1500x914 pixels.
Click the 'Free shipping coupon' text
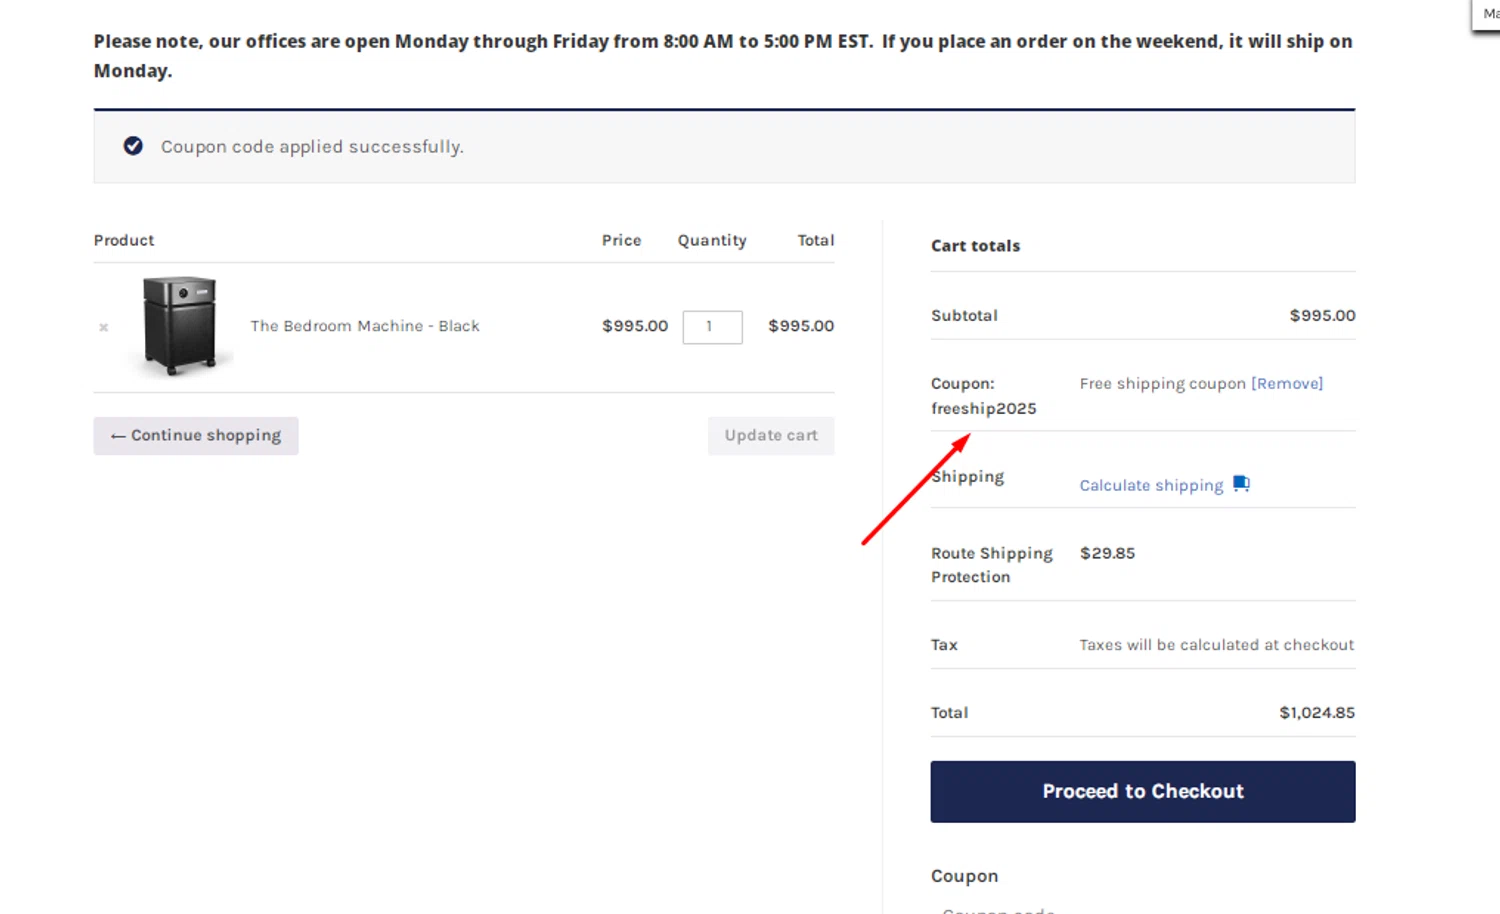1162,383
